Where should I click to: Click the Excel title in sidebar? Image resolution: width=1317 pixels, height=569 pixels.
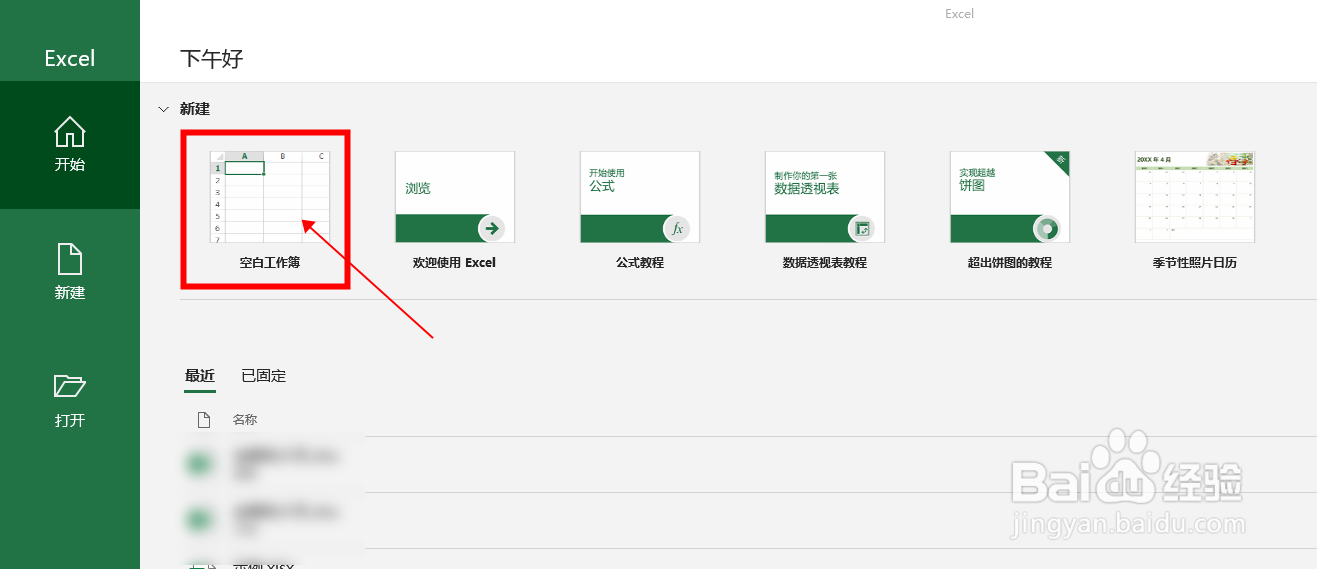pos(69,58)
